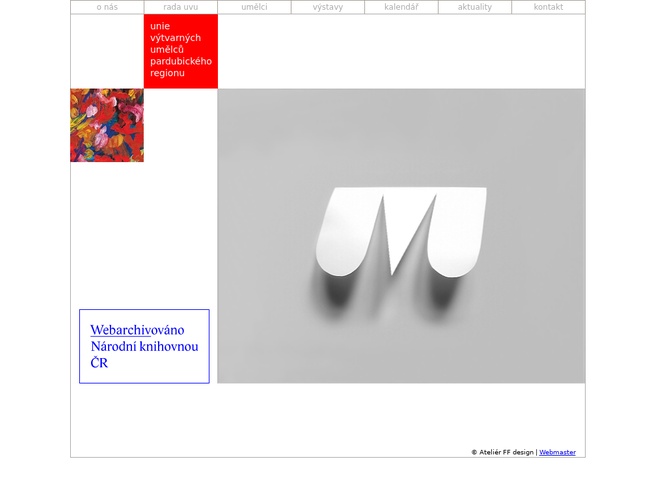
Task: Open the 'výstavy' section
Action: 327,7
